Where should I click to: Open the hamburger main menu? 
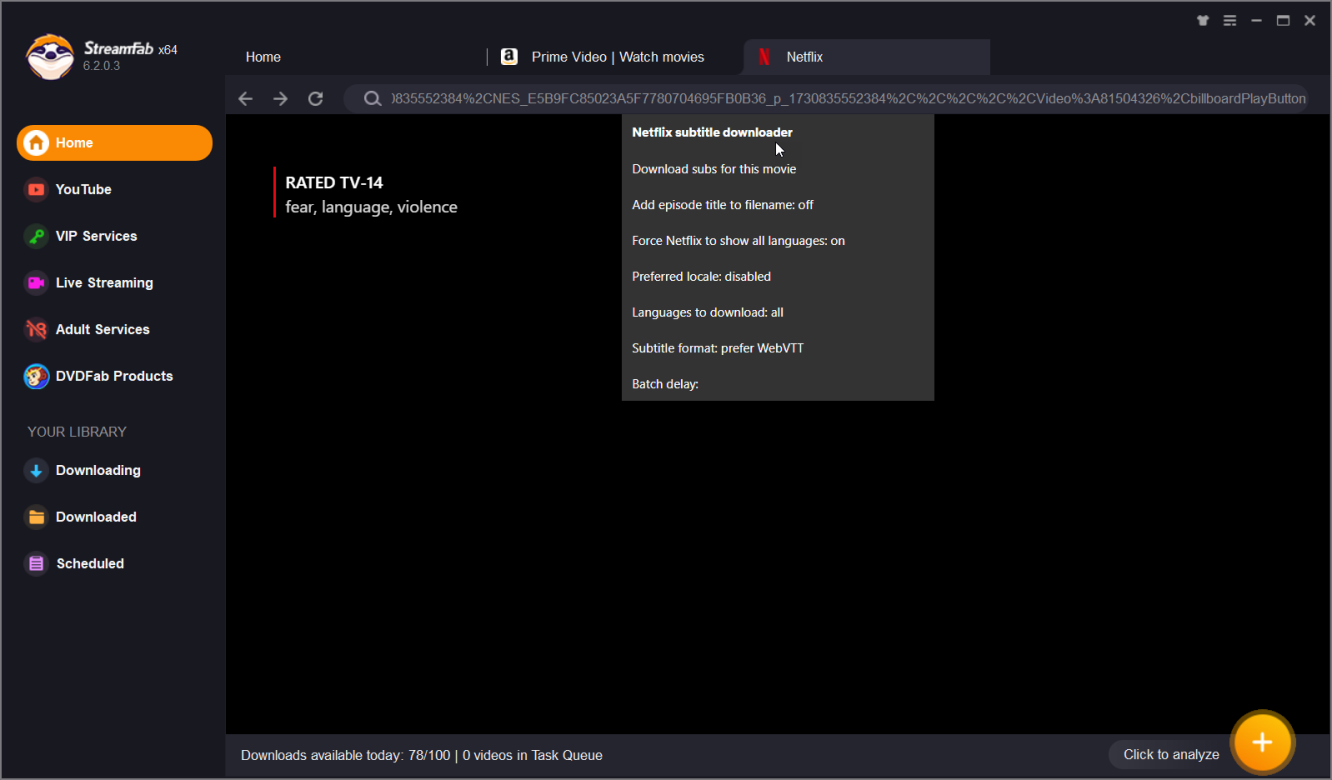pos(1230,20)
